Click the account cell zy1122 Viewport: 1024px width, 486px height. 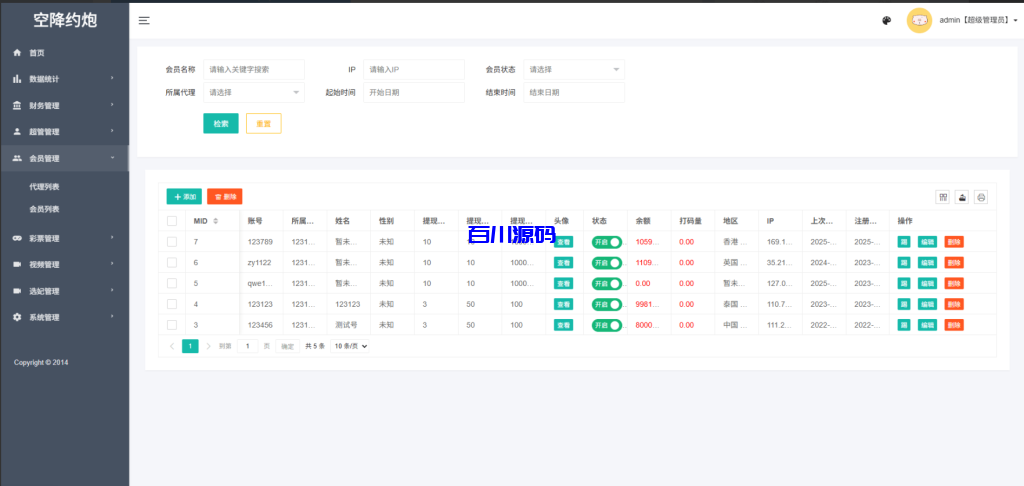pyautogui.click(x=259, y=263)
